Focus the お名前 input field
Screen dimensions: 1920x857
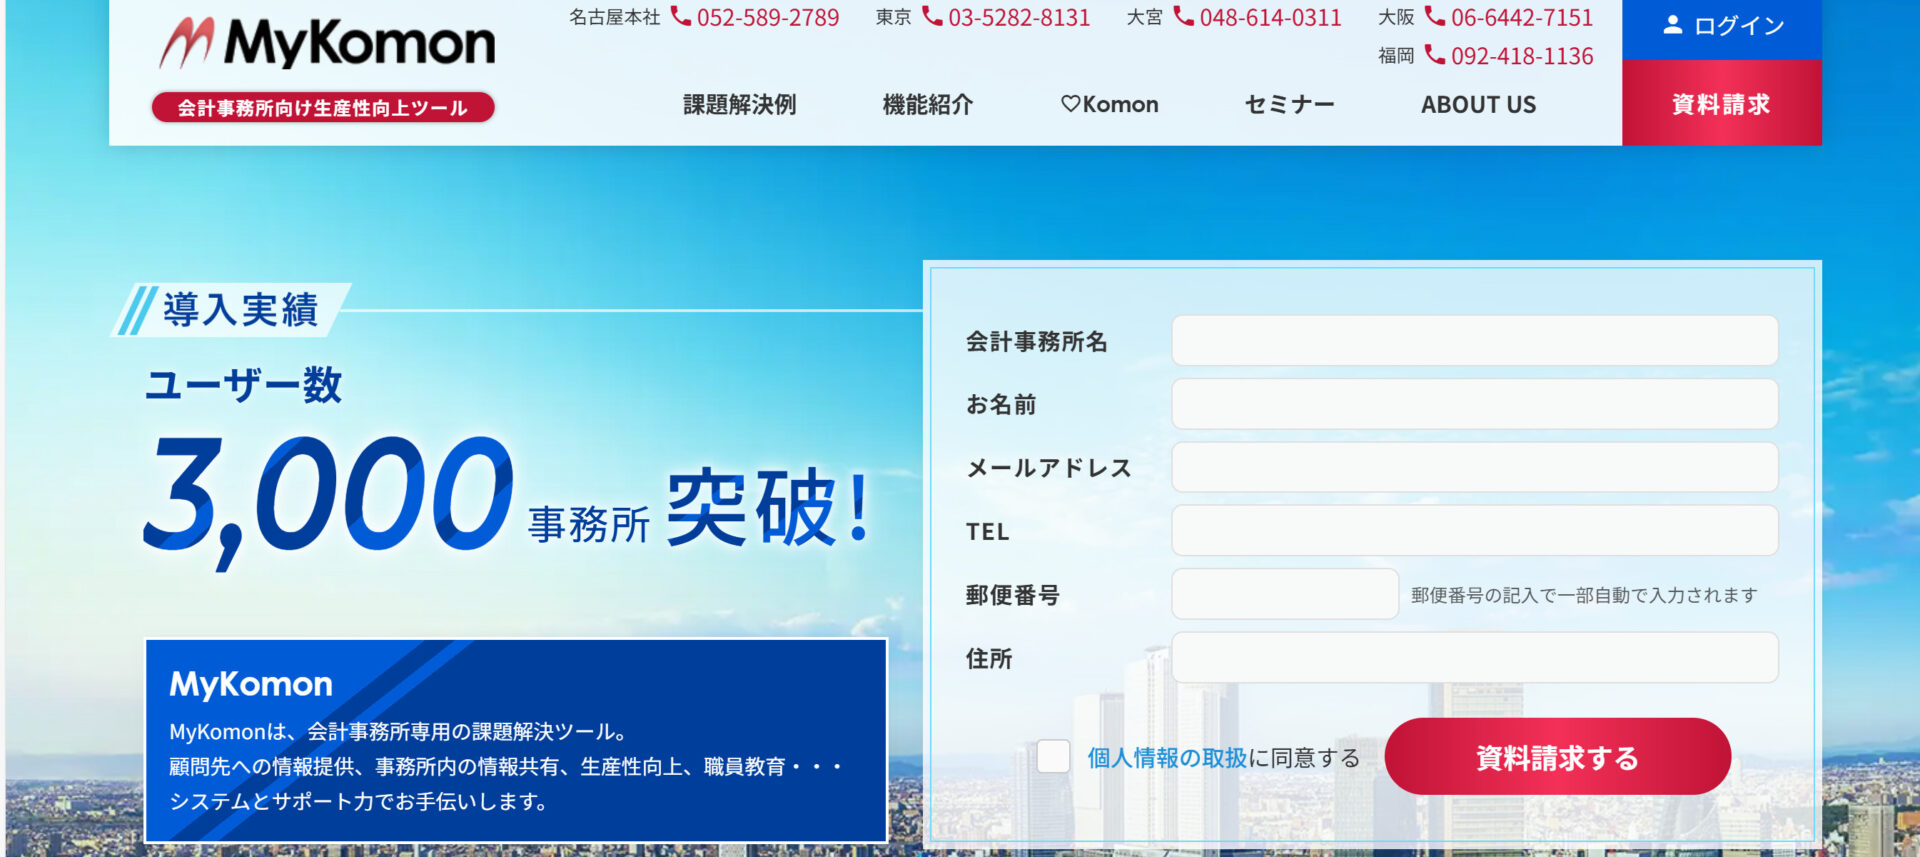[1474, 404]
